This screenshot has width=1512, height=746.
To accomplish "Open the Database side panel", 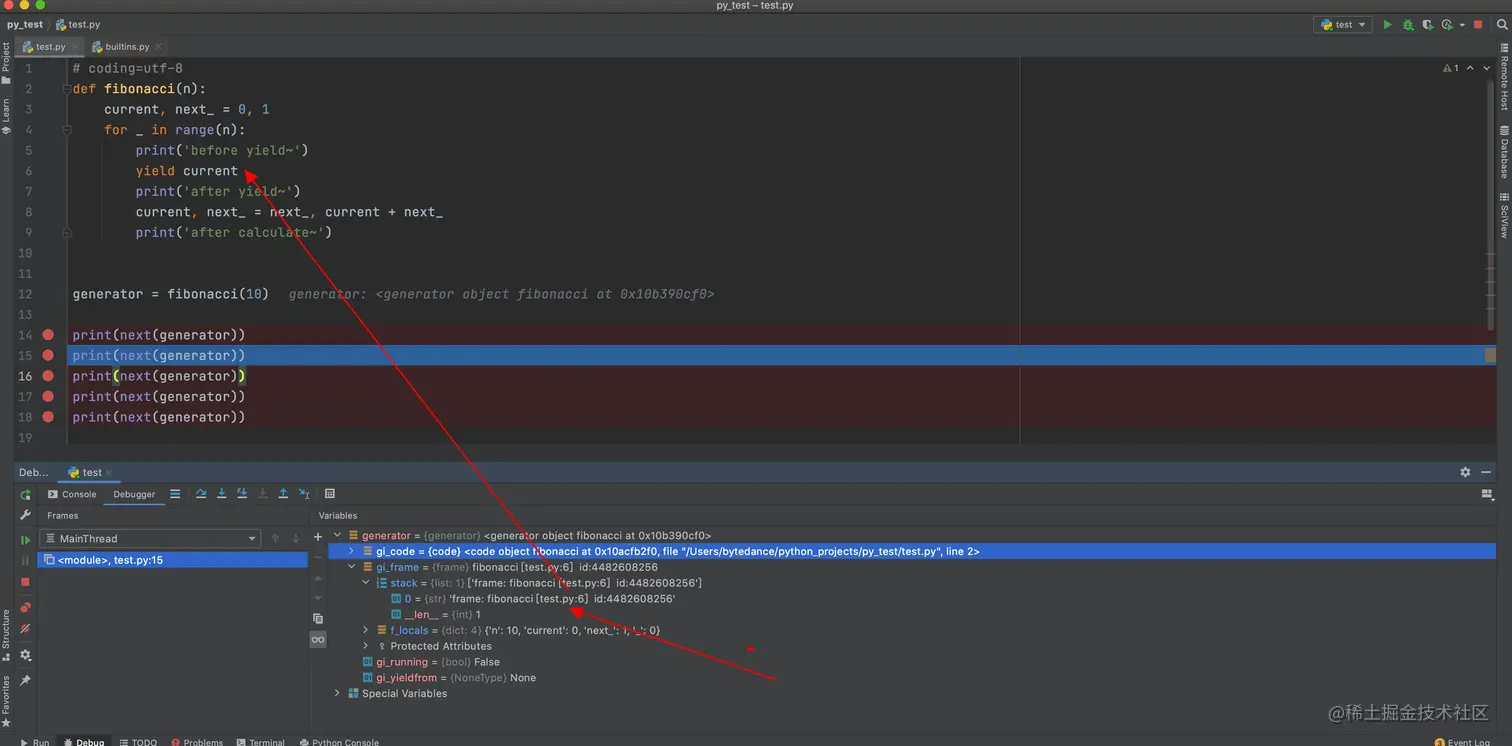I will [x=1504, y=152].
